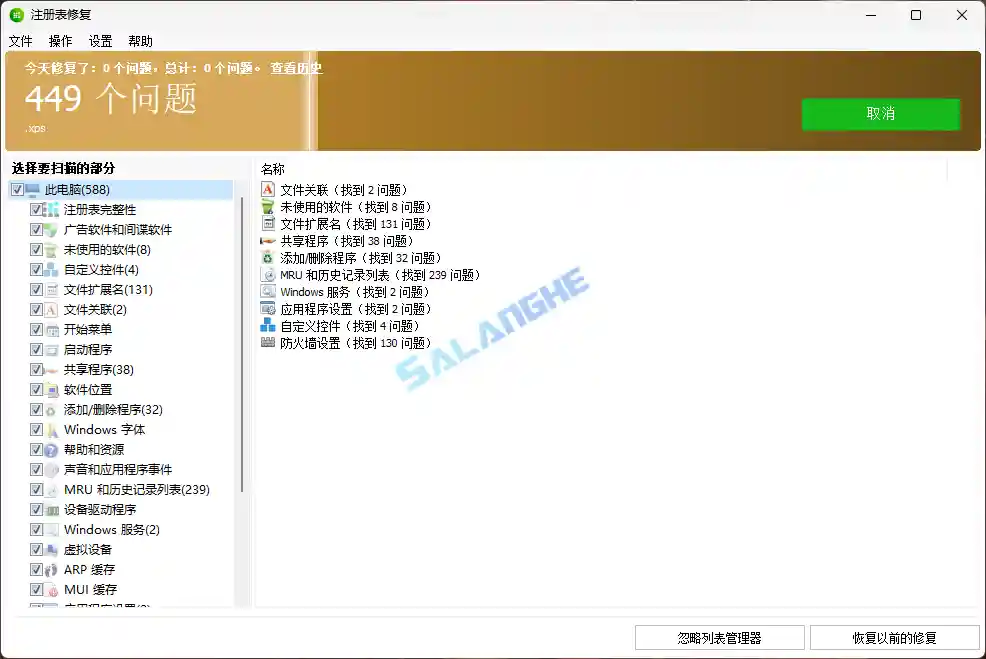Uncheck 未使用的软件(8) checkbox
Screen dimensions: 986x659
tap(36, 250)
